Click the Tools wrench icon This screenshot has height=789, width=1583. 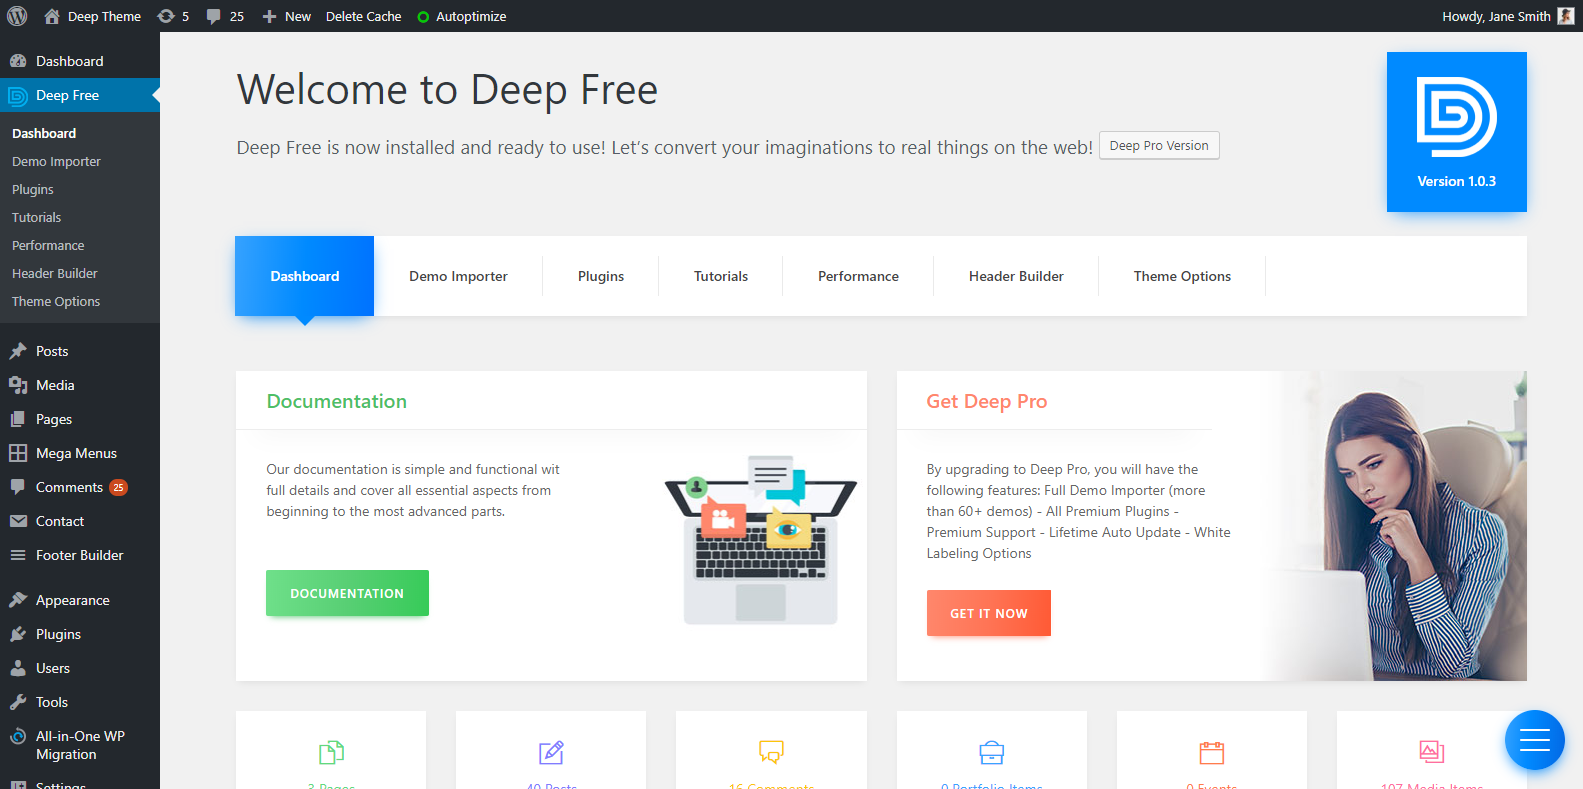click(18, 702)
